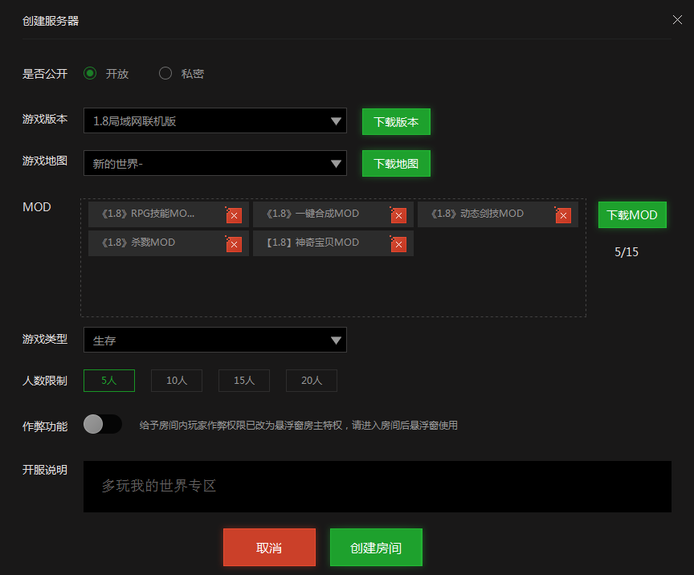The image size is (694, 575).
Task: Click the 下载版本 button
Action: [396, 122]
